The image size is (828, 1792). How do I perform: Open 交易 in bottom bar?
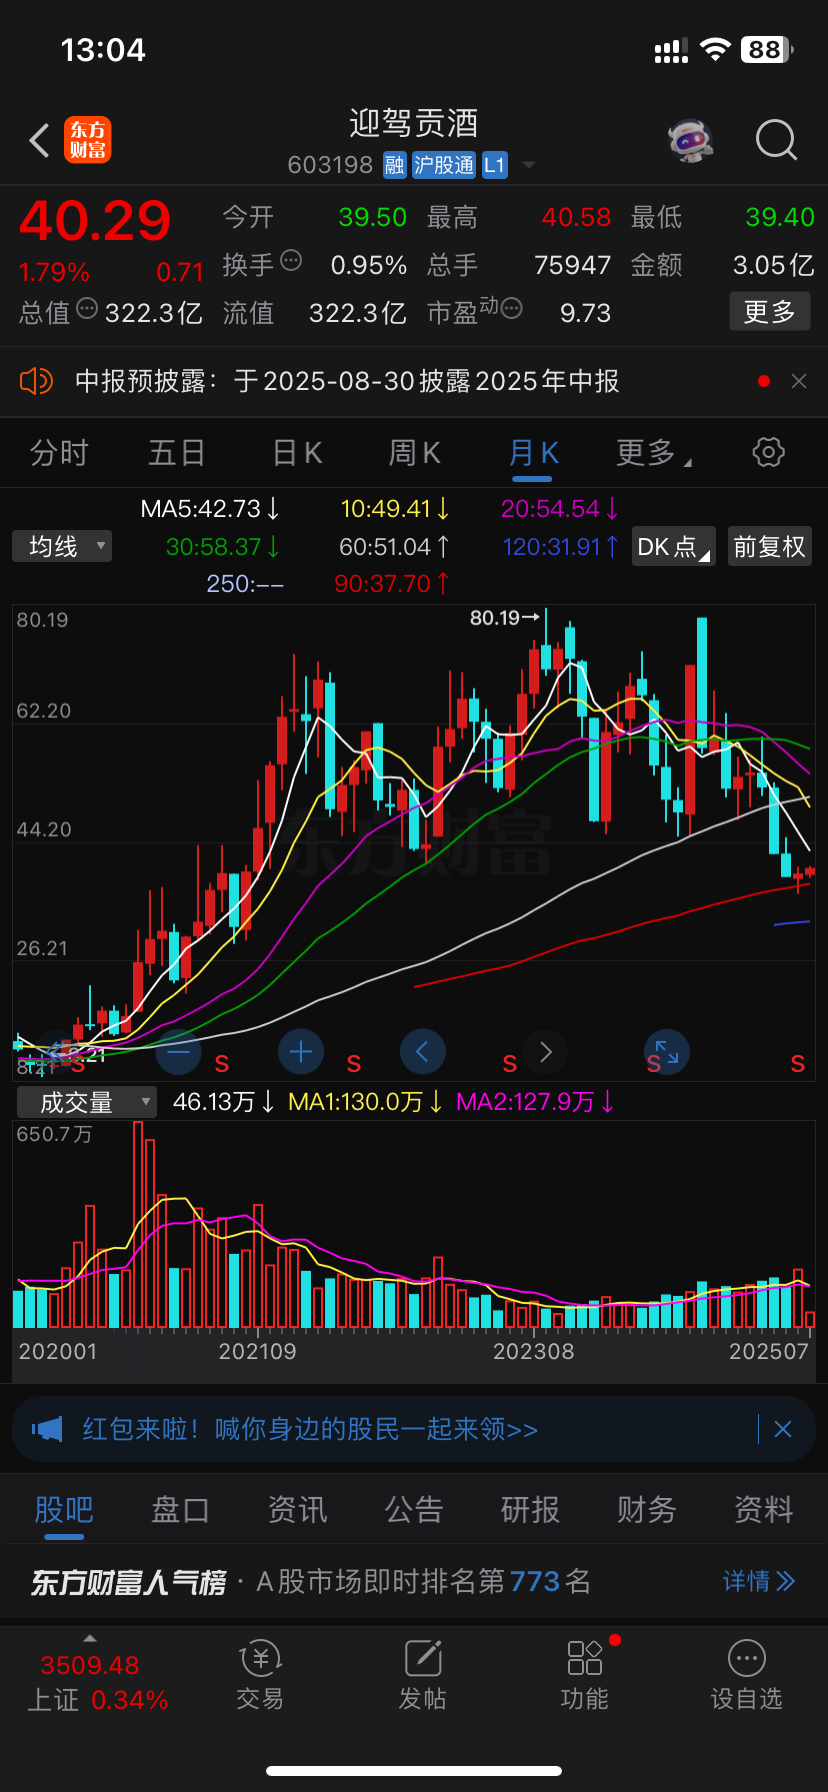[x=260, y=1676]
